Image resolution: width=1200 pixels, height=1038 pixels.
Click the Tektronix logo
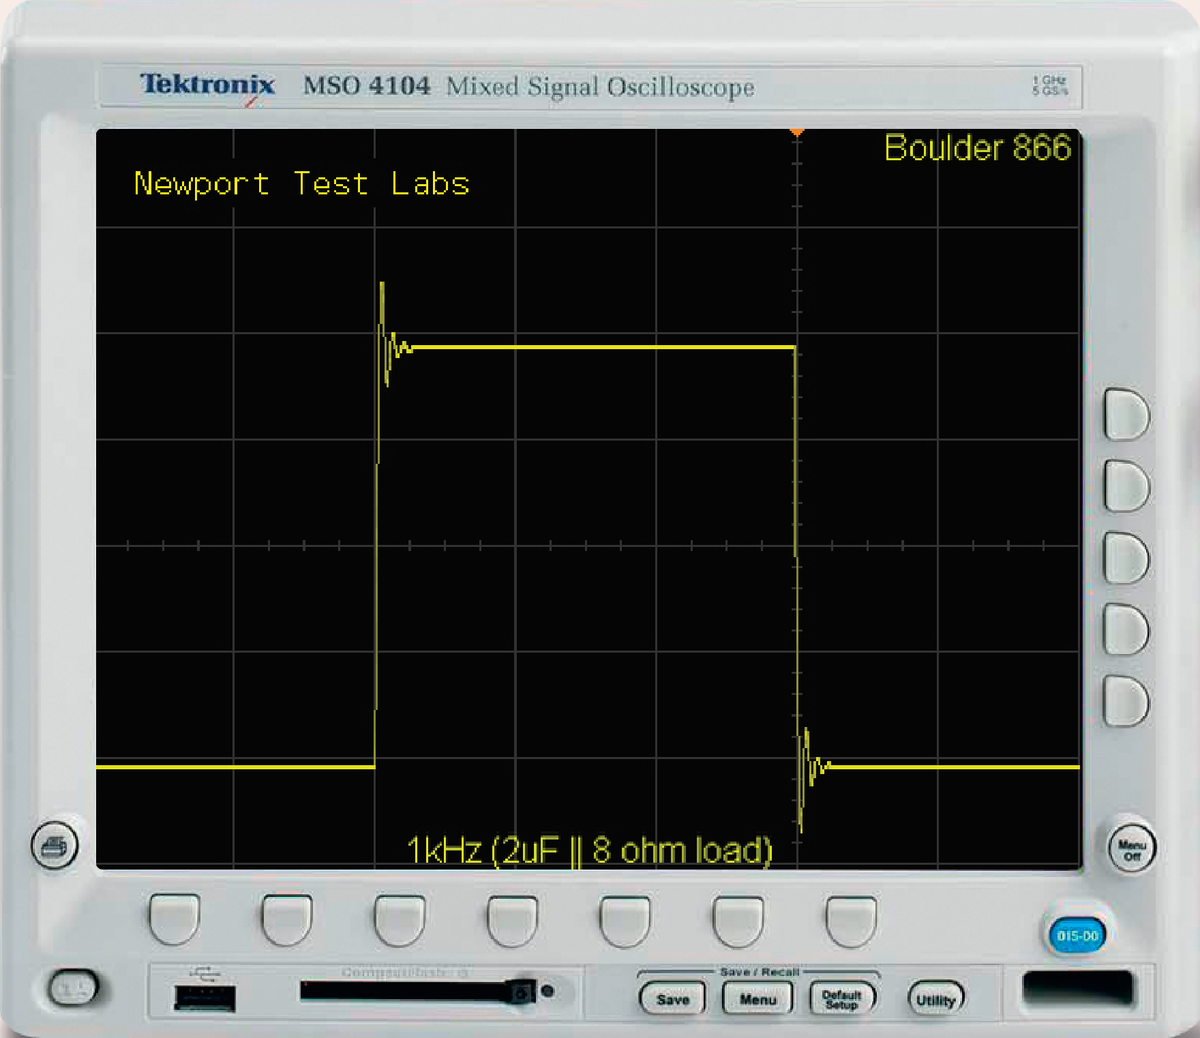pyautogui.click(x=207, y=84)
